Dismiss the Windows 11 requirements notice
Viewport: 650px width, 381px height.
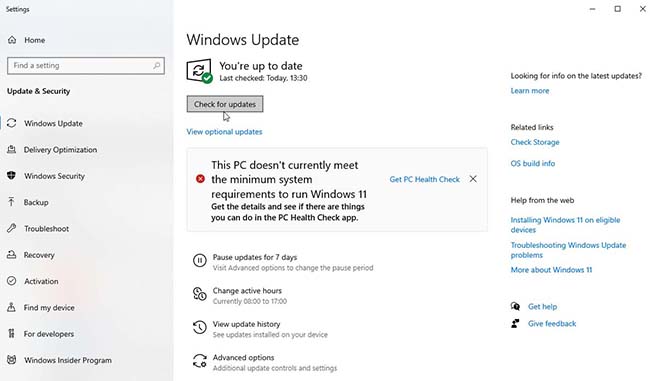(473, 179)
